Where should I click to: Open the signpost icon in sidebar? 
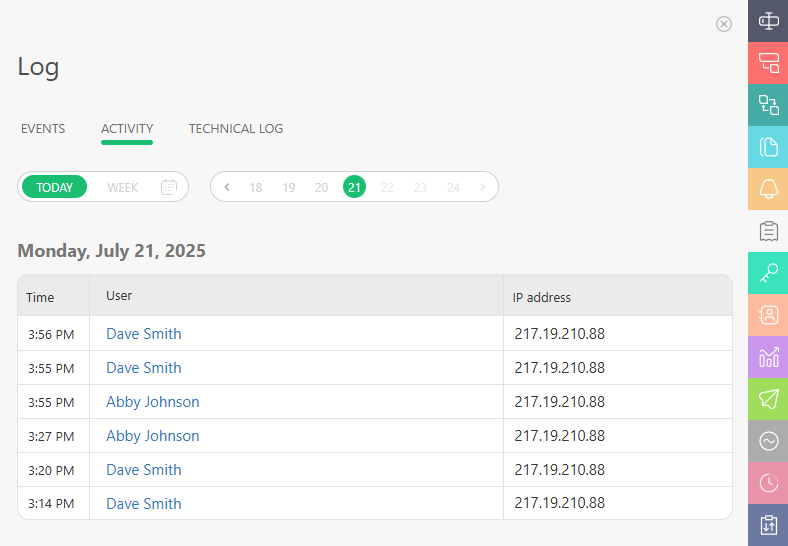(x=768, y=21)
